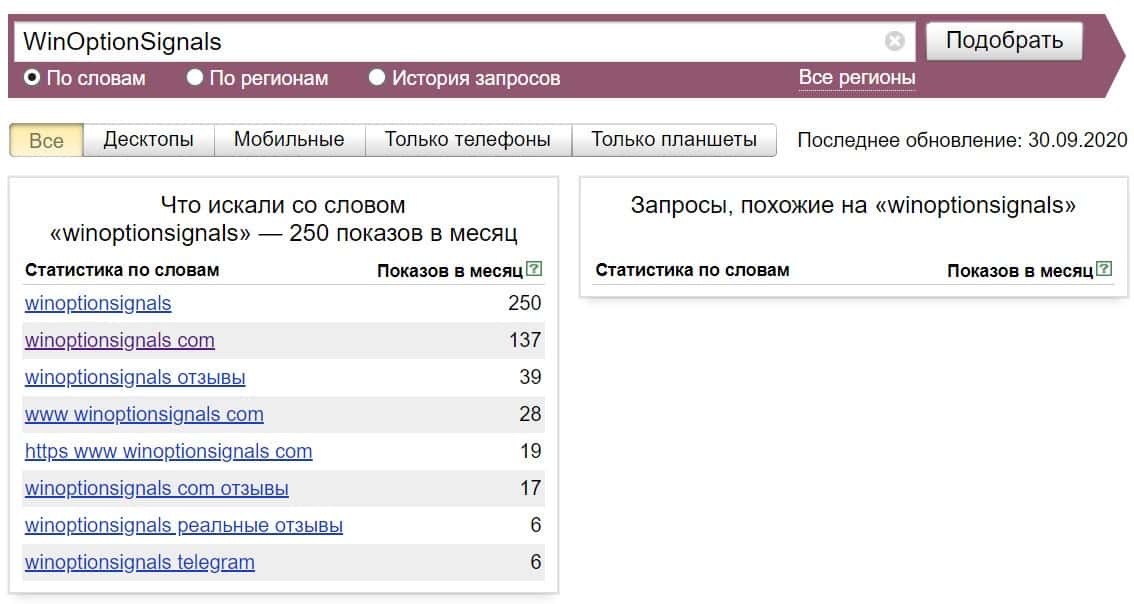Click the help icon in the similar queries panel

pyautogui.click(x=1104, y=268)
